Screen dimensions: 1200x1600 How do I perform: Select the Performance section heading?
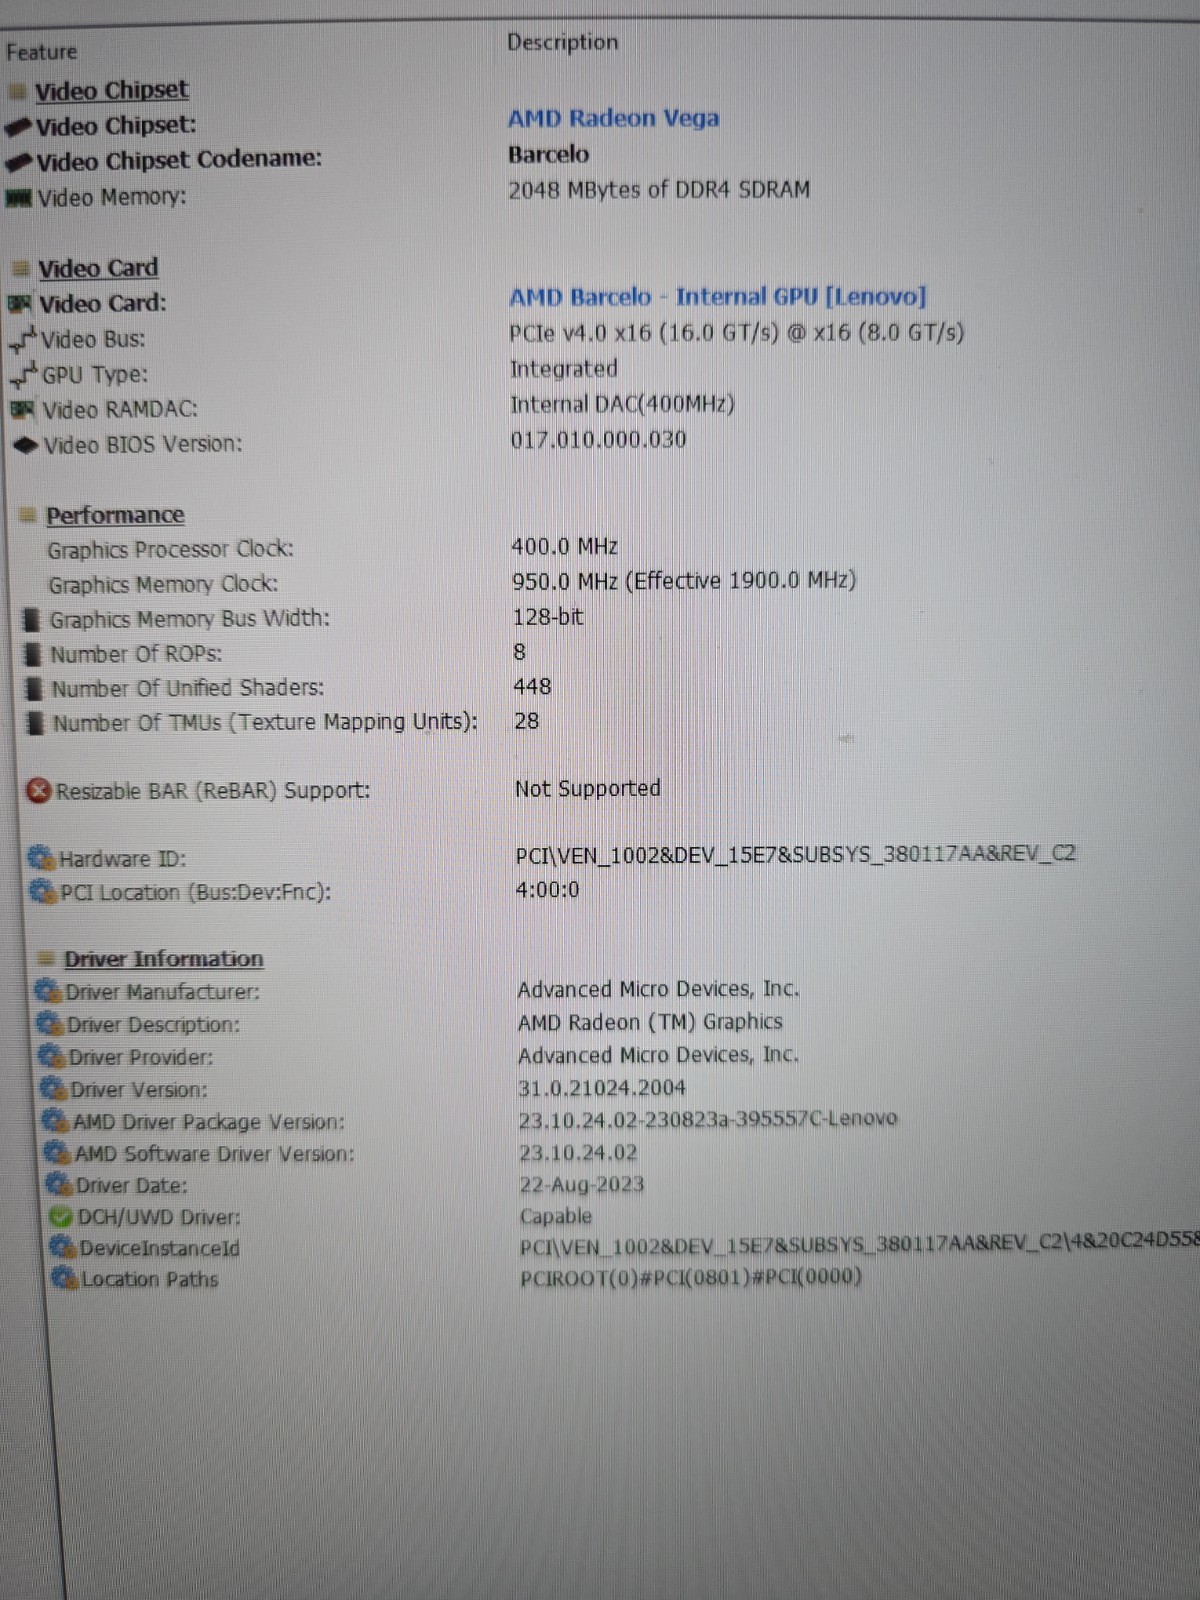[x=115, y=515]
